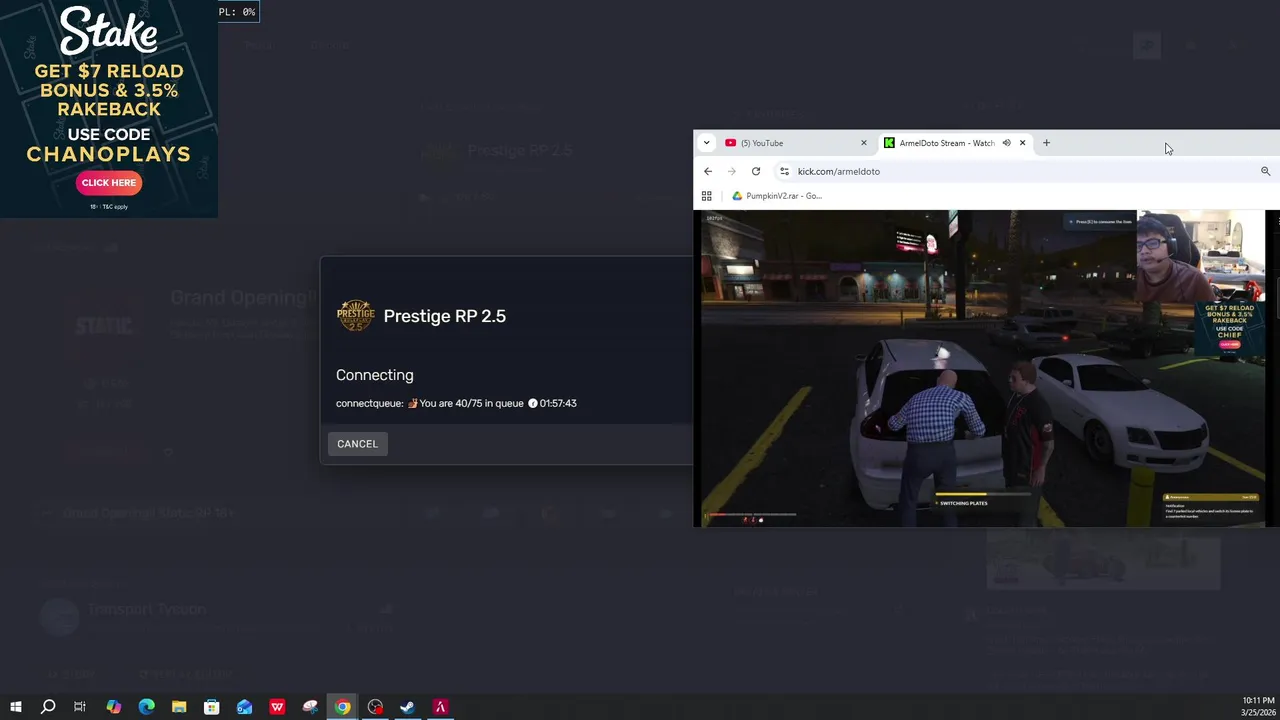Image resolution: width=1280 pixels, height=720 pixels.
Task: Open File Explorer from taskbar
Action: pyautogui.click(x=179, y=707)
